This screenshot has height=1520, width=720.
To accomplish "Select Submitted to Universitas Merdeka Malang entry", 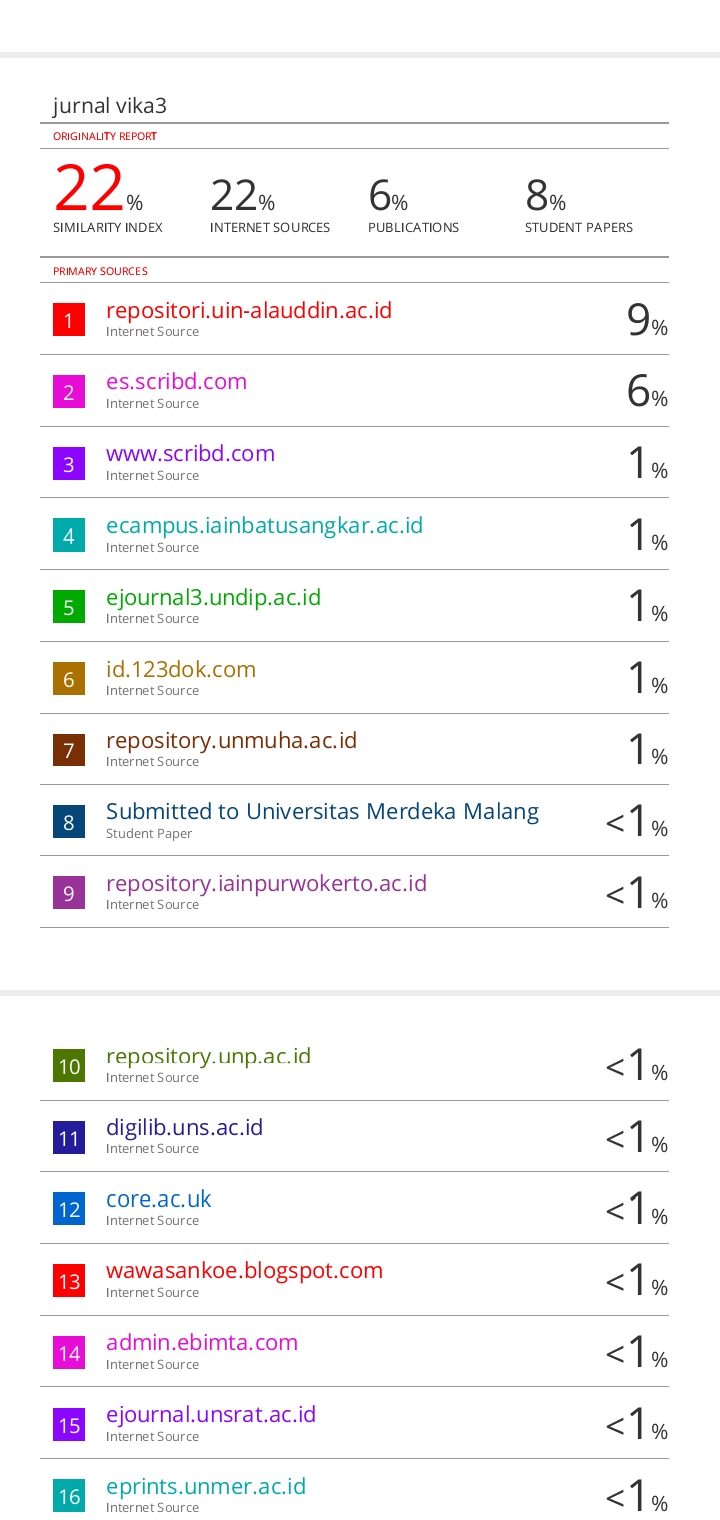I will tap(322, 811).
